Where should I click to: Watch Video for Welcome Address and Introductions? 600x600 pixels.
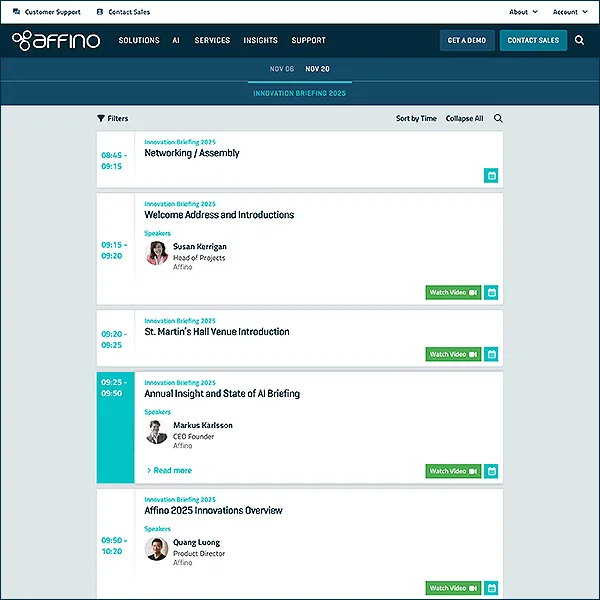tap(453, 293)
